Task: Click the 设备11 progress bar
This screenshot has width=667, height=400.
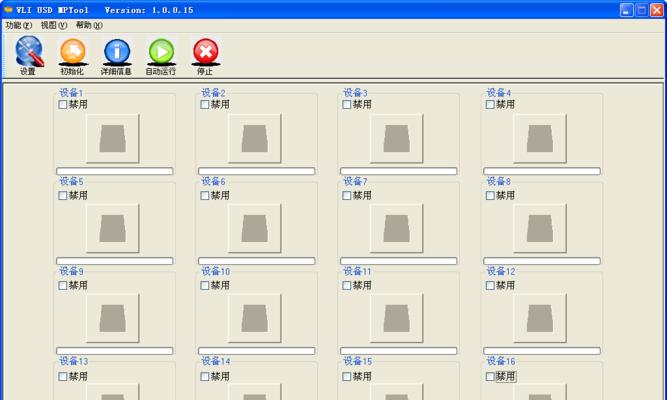Action: [399, 351]
